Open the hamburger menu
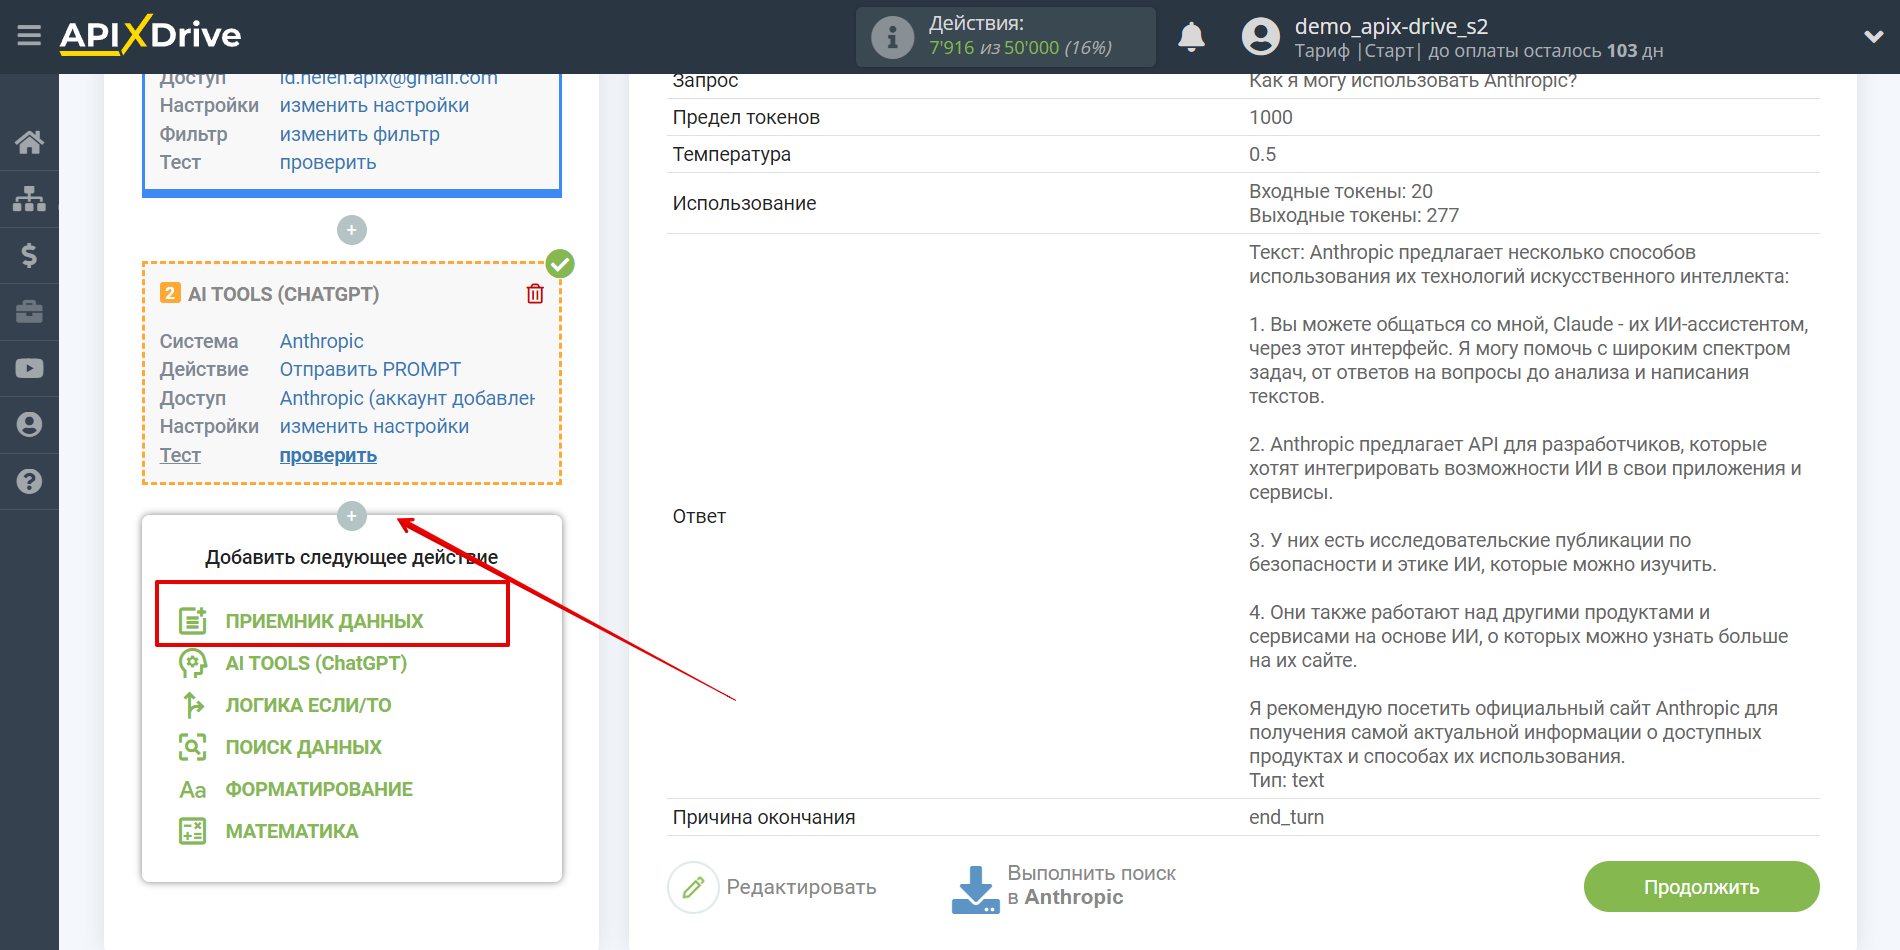This screenshot has width=1900, height=950. 29,36
